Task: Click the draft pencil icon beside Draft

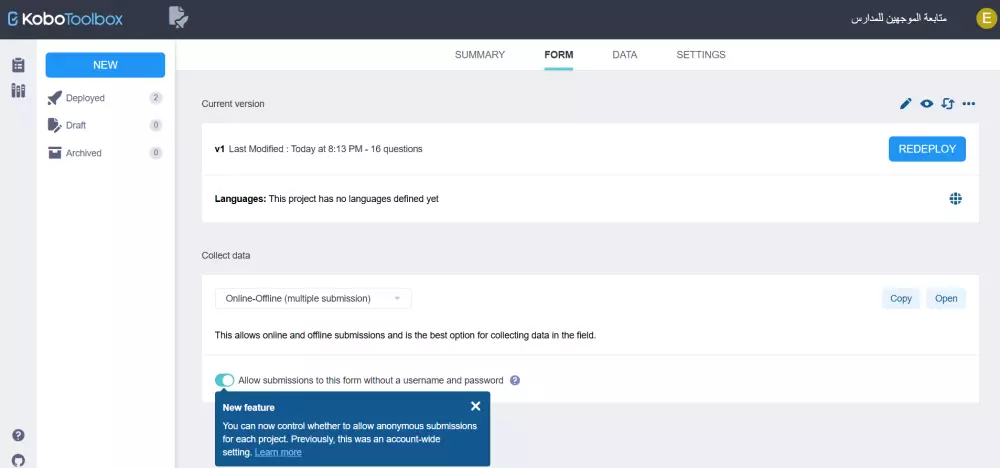Action: pos(55,126)
